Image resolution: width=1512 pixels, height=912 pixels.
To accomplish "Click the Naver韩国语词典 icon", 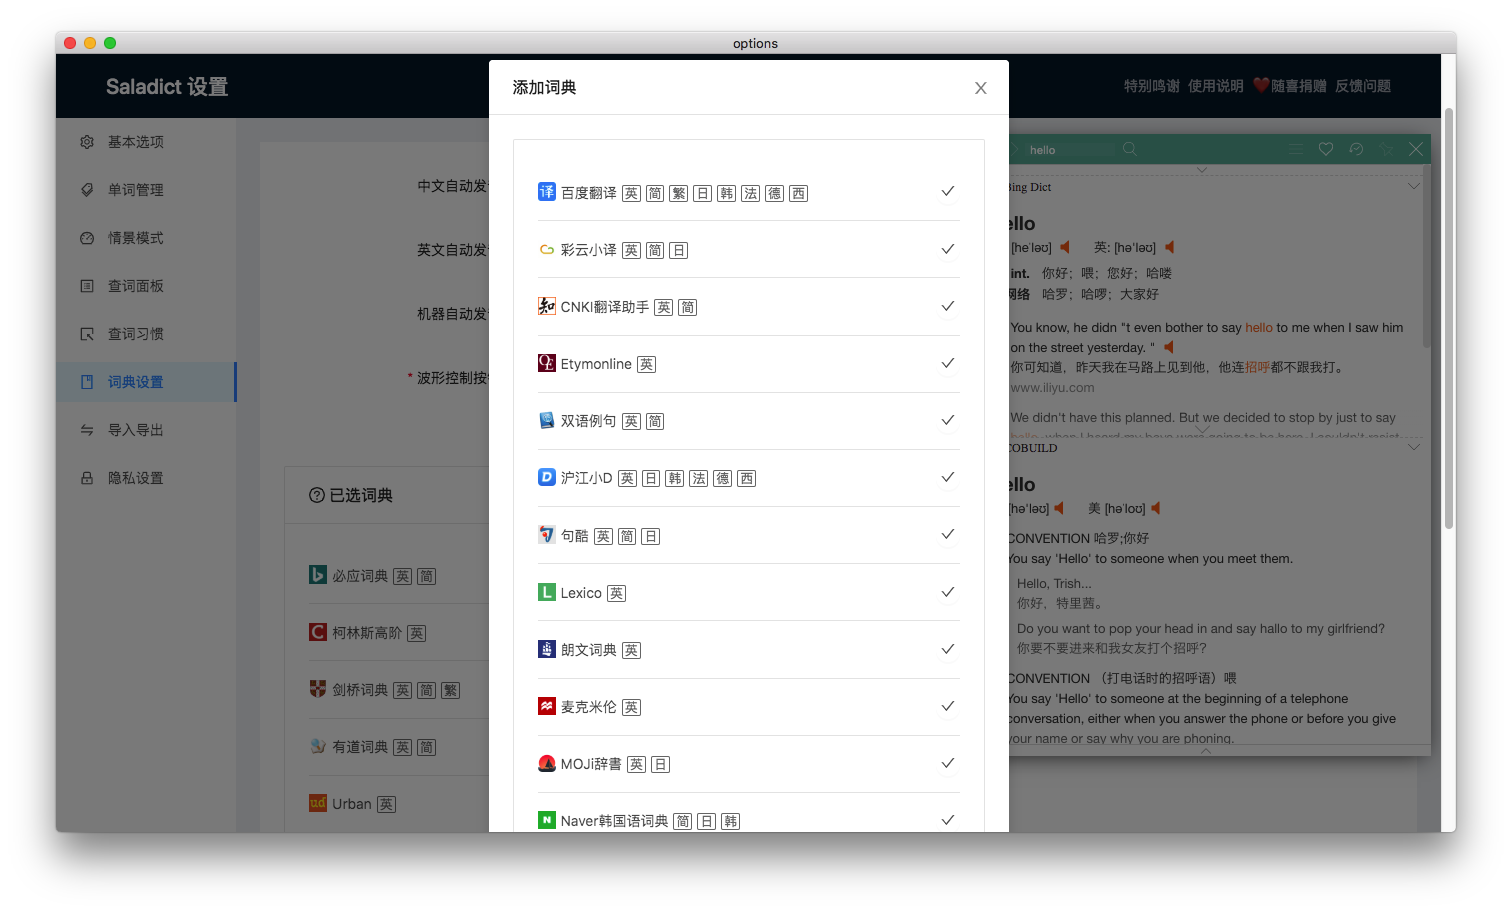I will tap(547, 820).
